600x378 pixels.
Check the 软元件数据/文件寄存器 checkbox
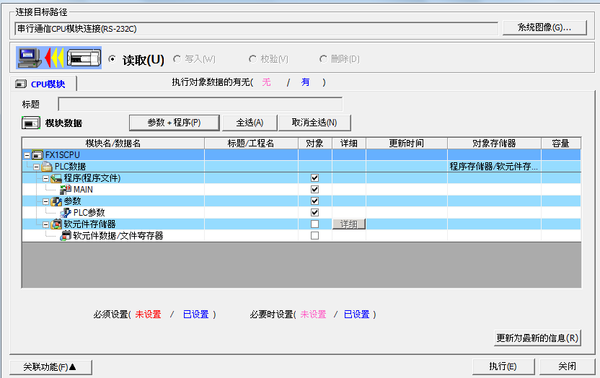(315, 236)
